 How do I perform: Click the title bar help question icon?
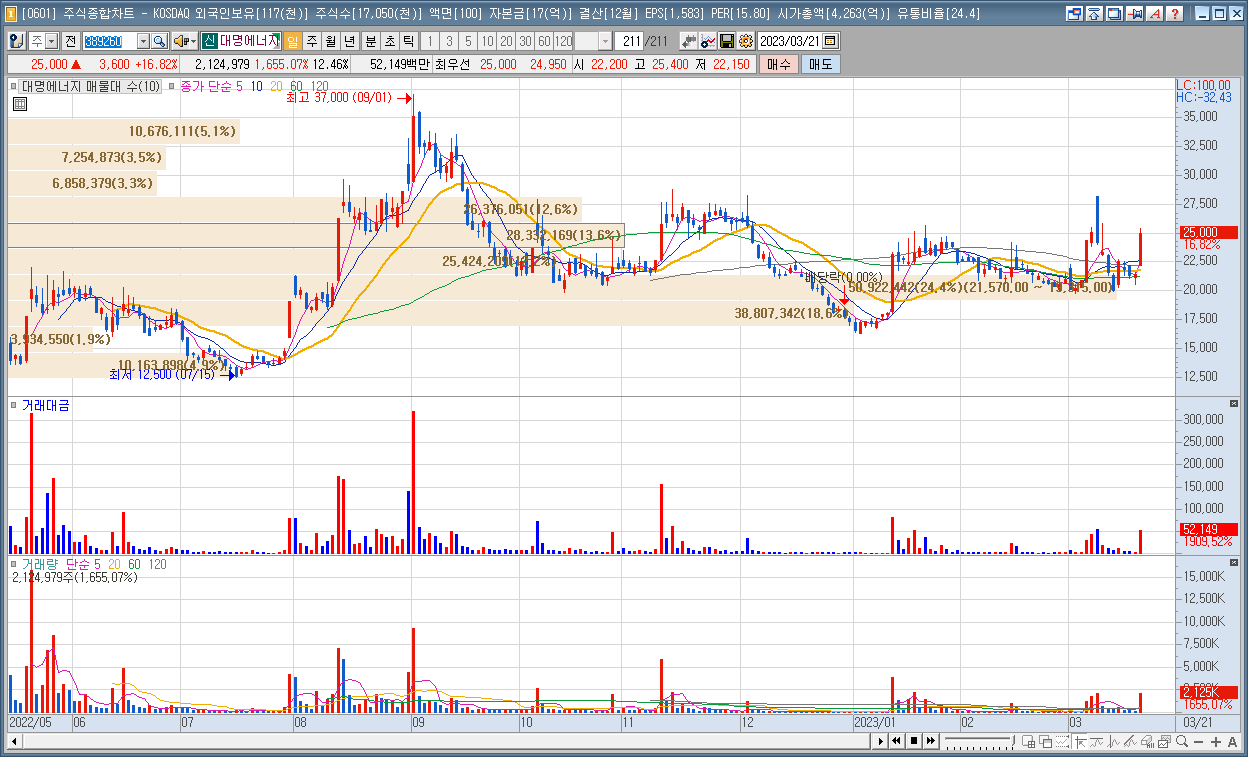1174,14
